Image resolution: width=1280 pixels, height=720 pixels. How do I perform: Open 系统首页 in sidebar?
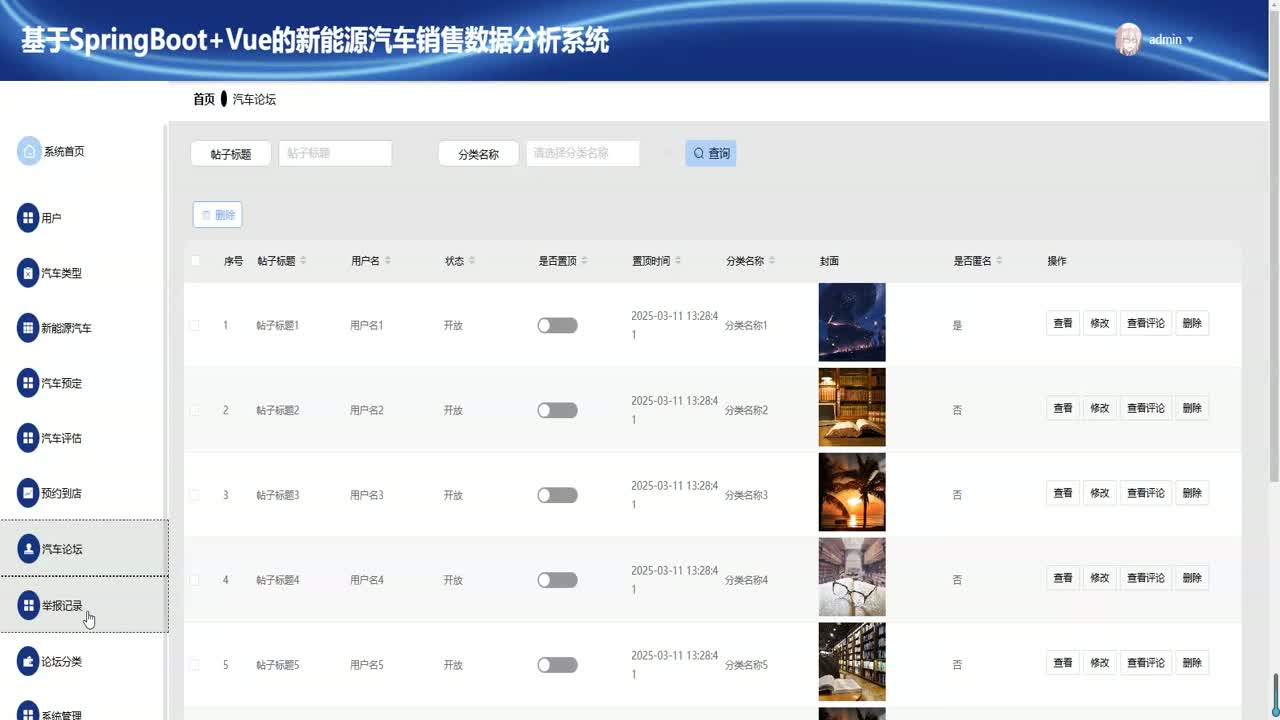click(x=64, y=151)
